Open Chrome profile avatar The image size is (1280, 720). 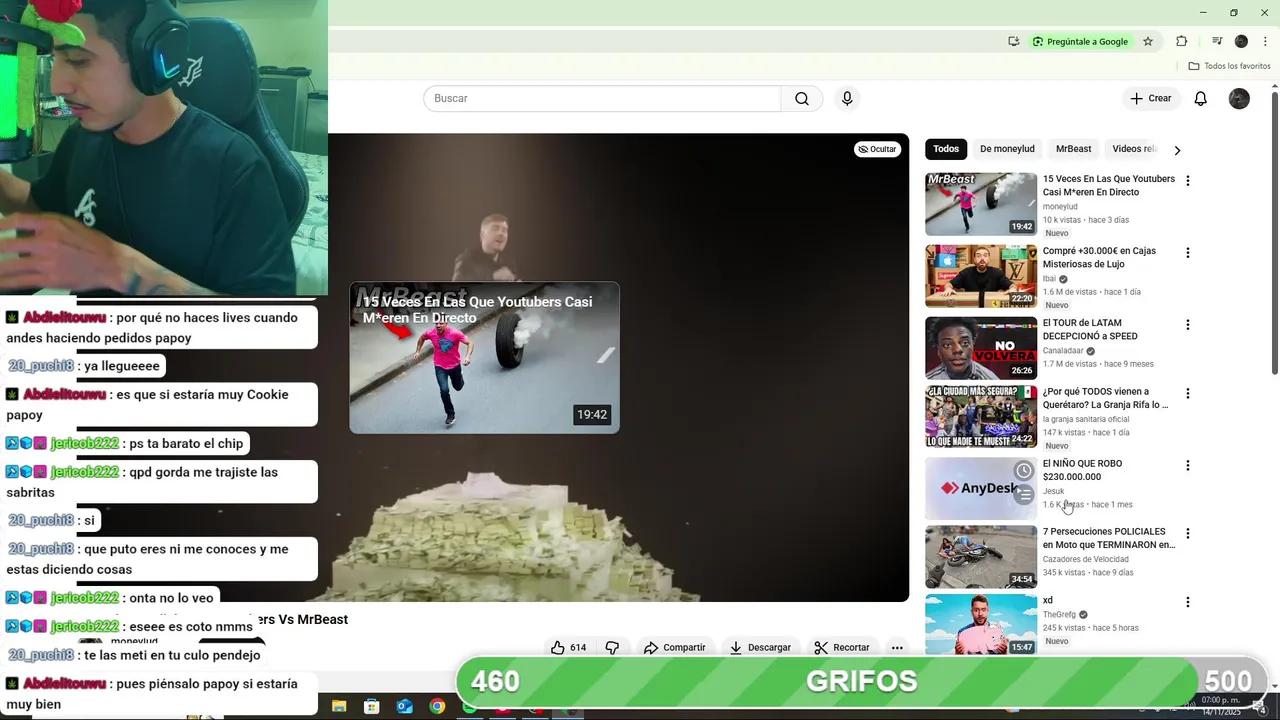[x=1241, y=41]
